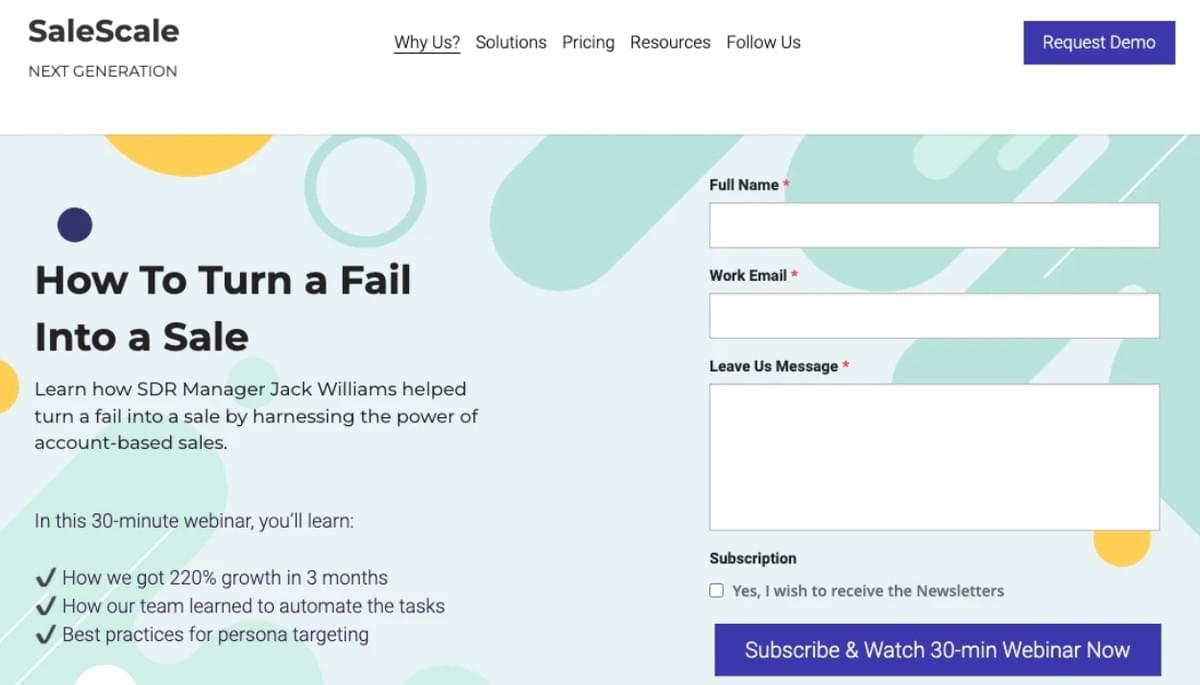Click the Leave Us Message text area

click(x=934, y=456)
